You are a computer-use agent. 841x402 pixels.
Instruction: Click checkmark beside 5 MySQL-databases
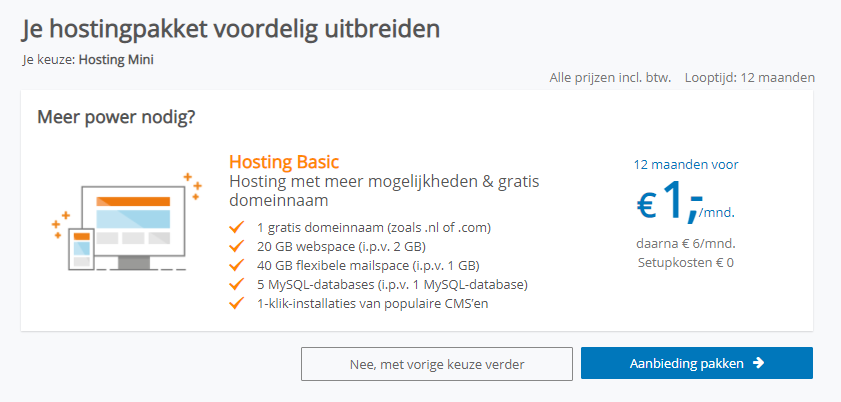click(x=237, y=284)
